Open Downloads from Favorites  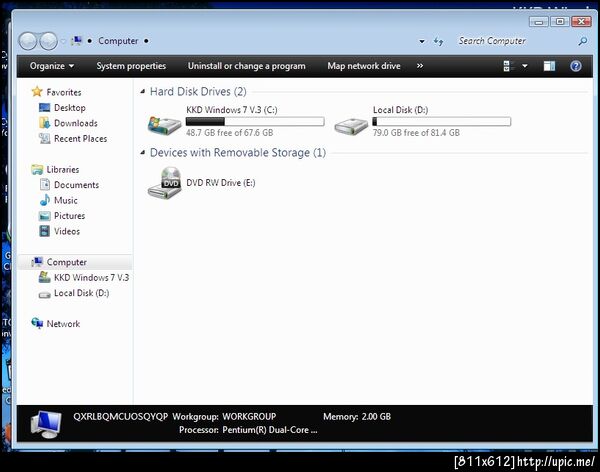click(x=76, y=123)
